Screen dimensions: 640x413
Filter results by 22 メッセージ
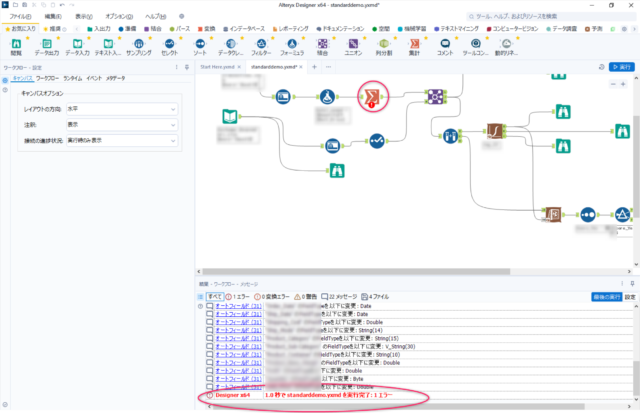point(339,297)
